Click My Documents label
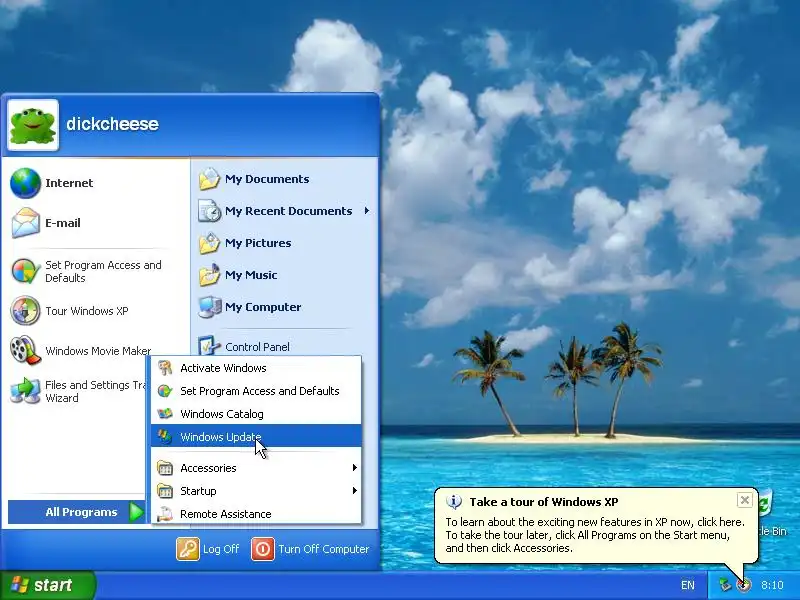Image resolution: width=800 pixels, height=600 pixels. [x=267, y=179]
